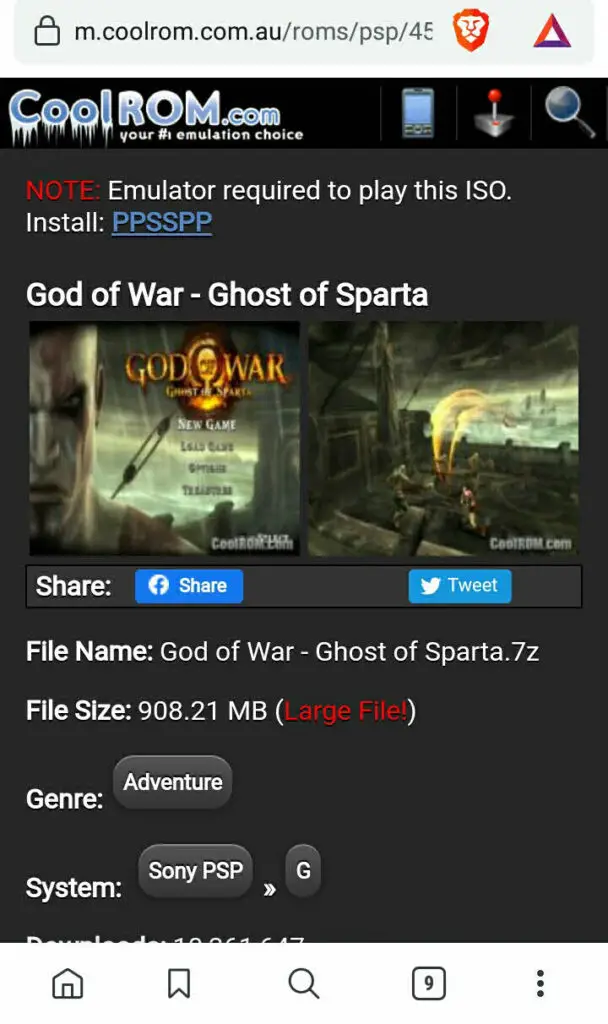Select the Sony PSP system tag
608x1024 pixels.
coord(195,871)
